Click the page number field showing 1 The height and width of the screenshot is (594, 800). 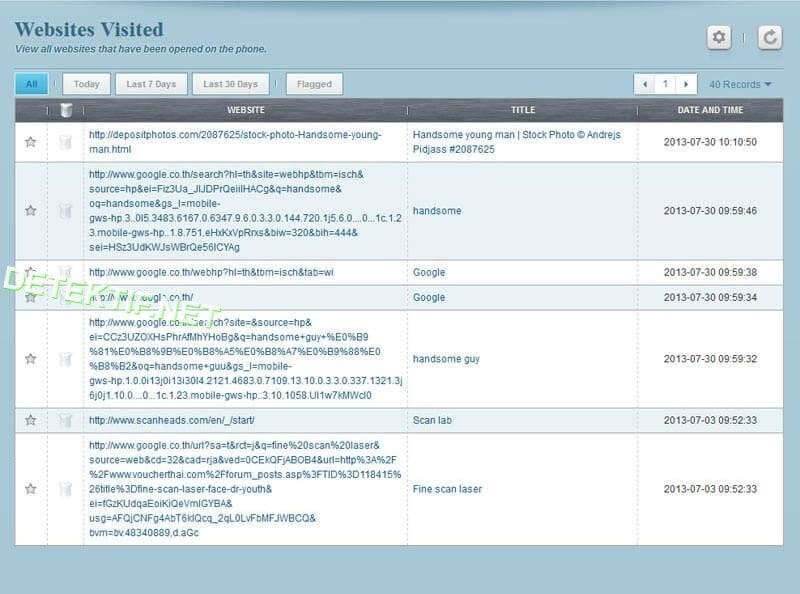(x=664, y=84)
